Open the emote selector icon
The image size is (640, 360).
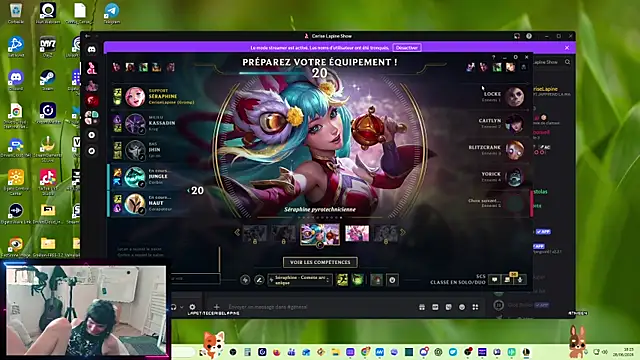pos(392,280)
